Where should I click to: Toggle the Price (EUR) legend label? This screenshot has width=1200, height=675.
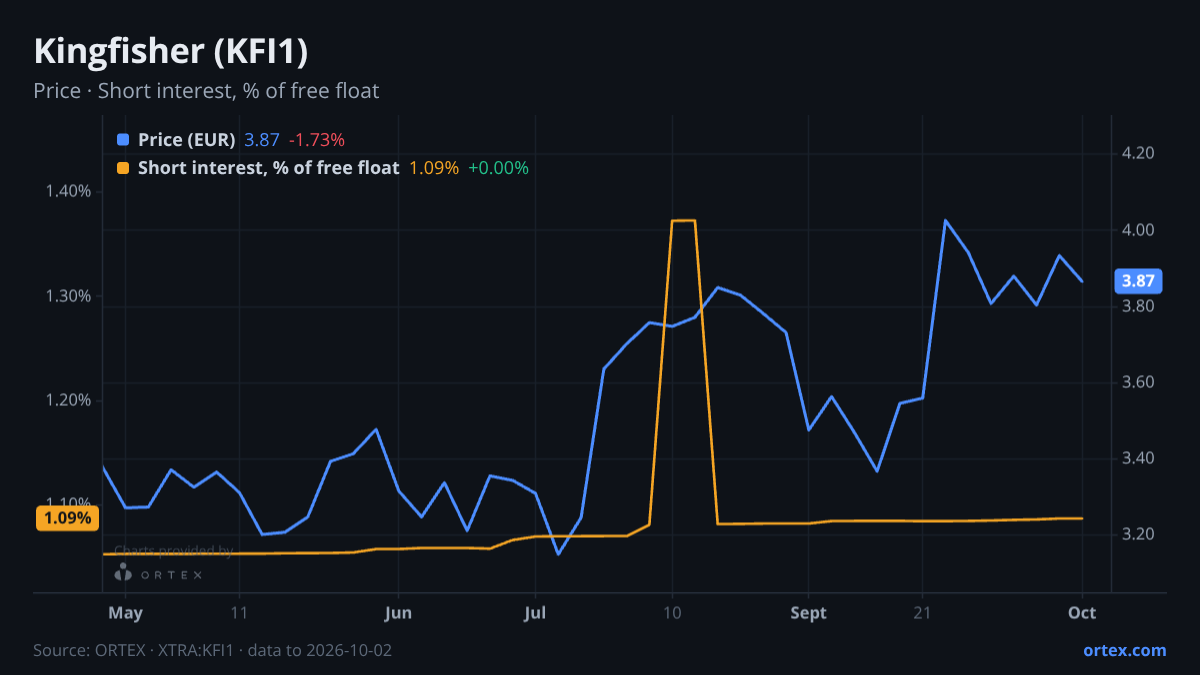pyautogui.click(x=187, y=140)
